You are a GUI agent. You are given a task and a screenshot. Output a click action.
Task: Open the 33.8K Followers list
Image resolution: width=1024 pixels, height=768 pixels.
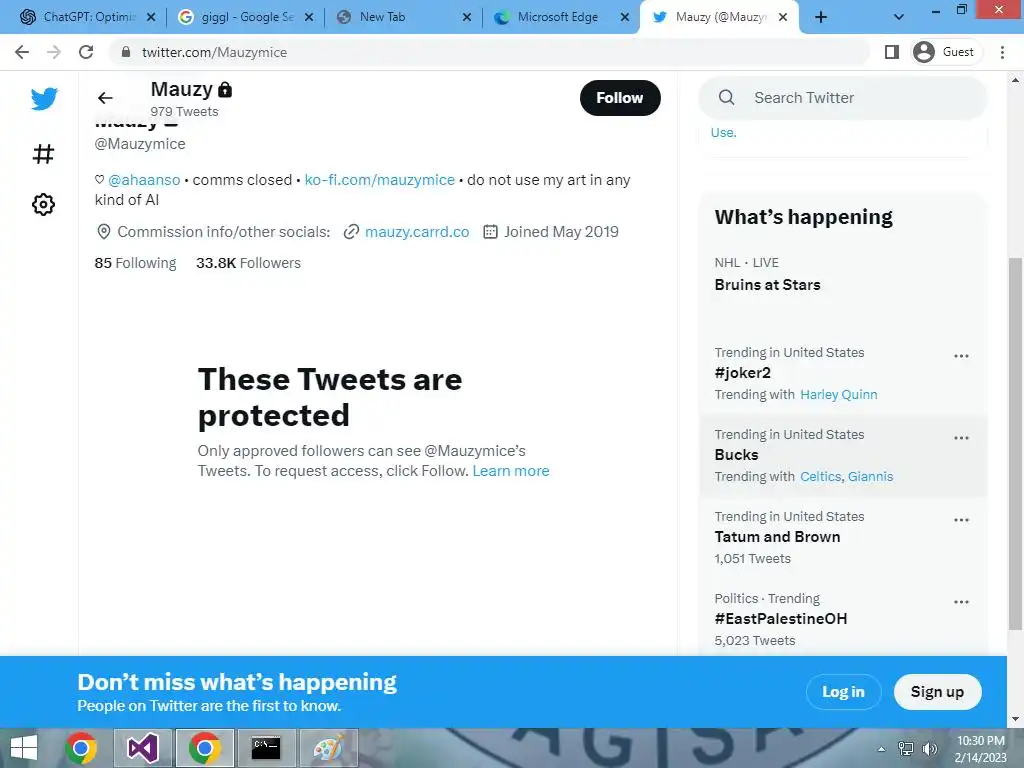[248, 263]
